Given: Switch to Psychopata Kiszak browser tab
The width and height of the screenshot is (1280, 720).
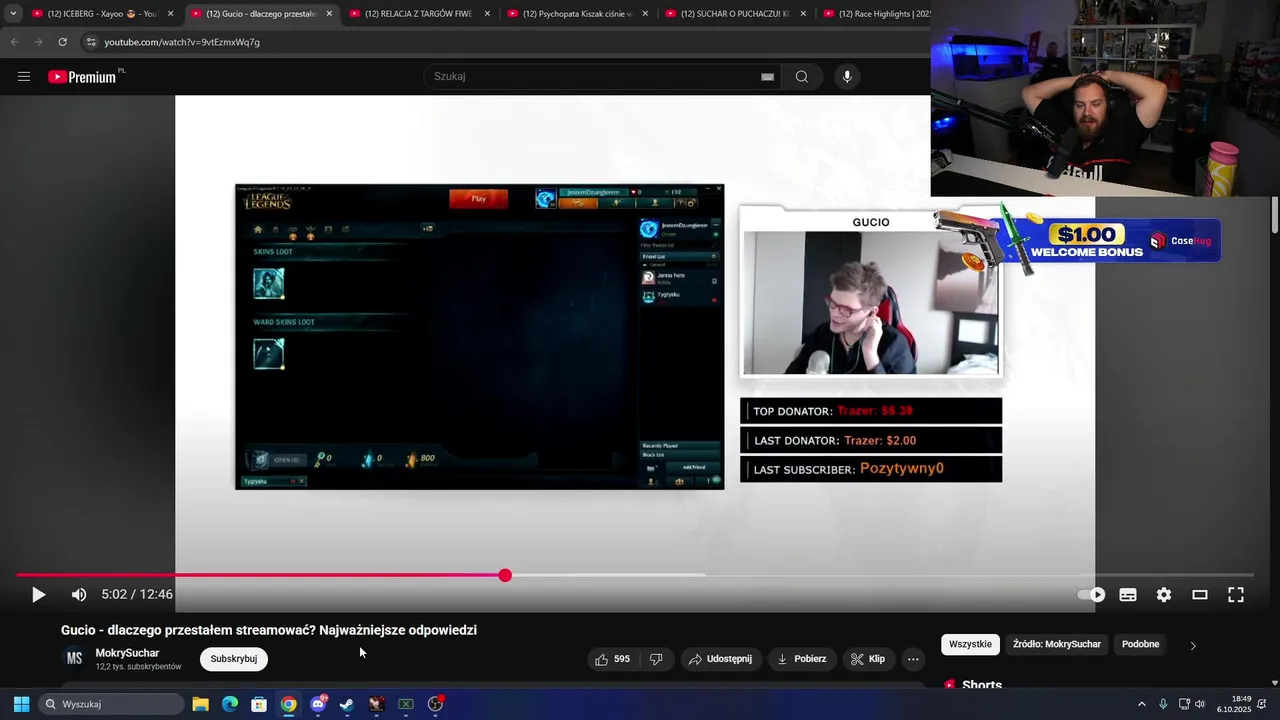Looking at the screenshot, I should coord(577,14).
